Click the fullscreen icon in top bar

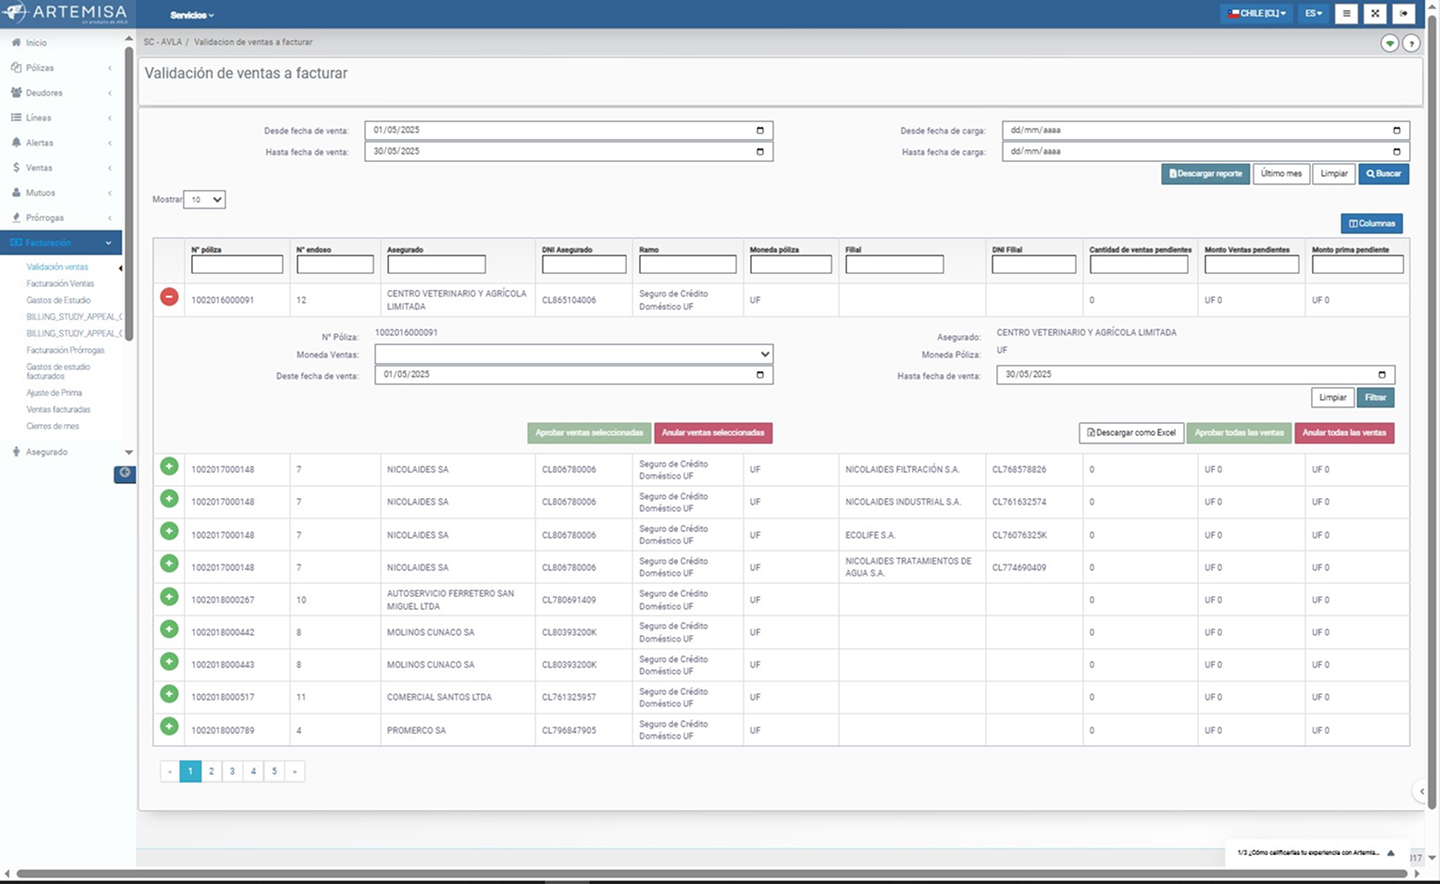pyautogui.click(x=1375, y=14)
